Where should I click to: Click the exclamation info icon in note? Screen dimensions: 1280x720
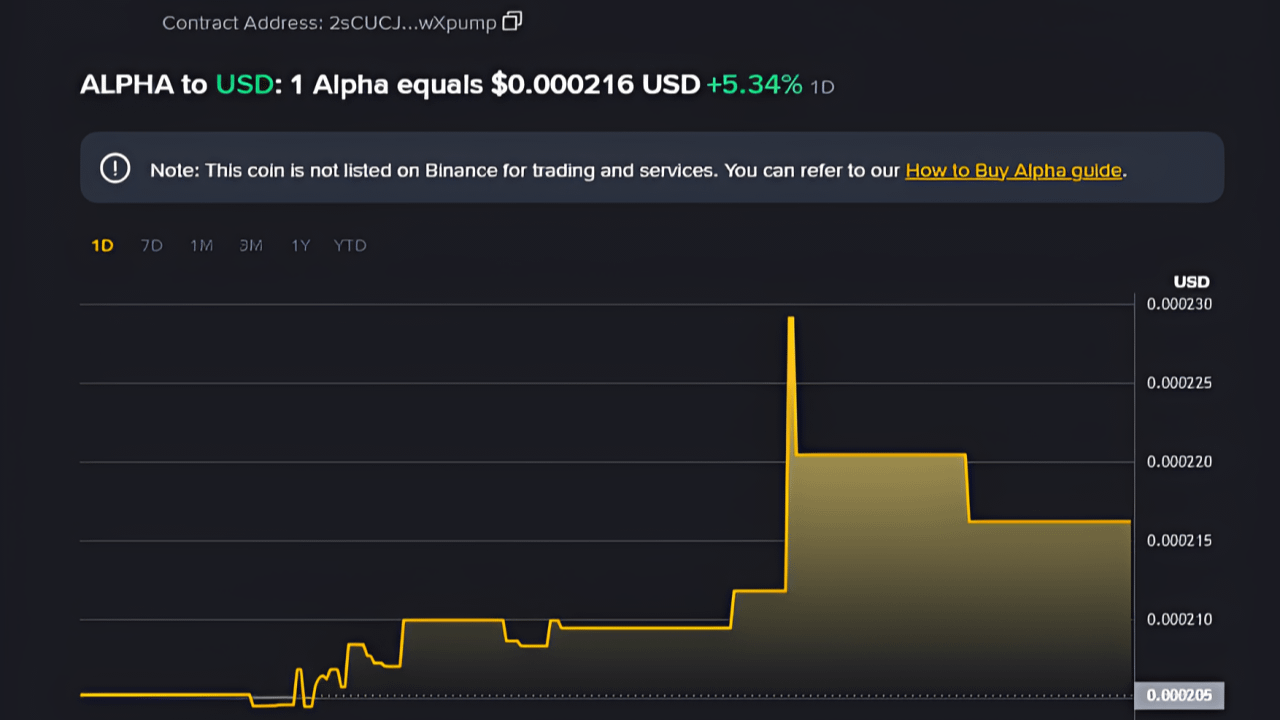(x=115, y=168)
